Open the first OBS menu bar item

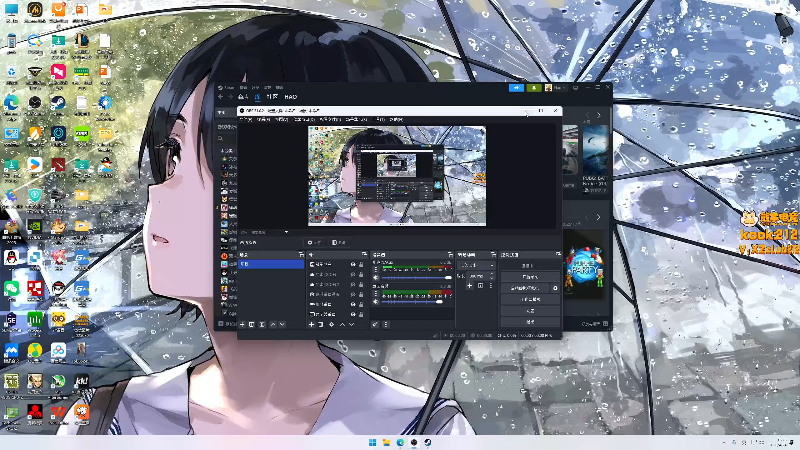pos(246,119)
